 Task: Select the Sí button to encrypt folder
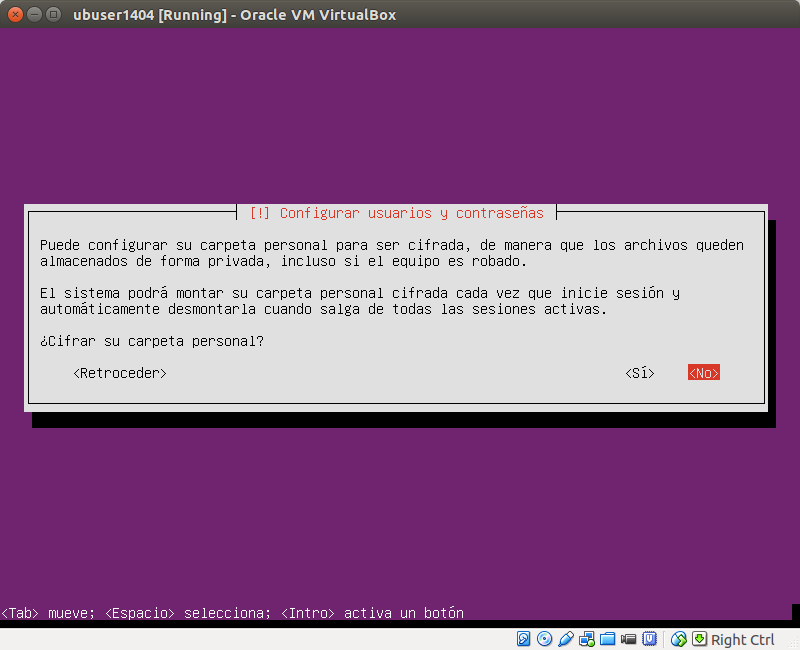[x=638, y=372]
